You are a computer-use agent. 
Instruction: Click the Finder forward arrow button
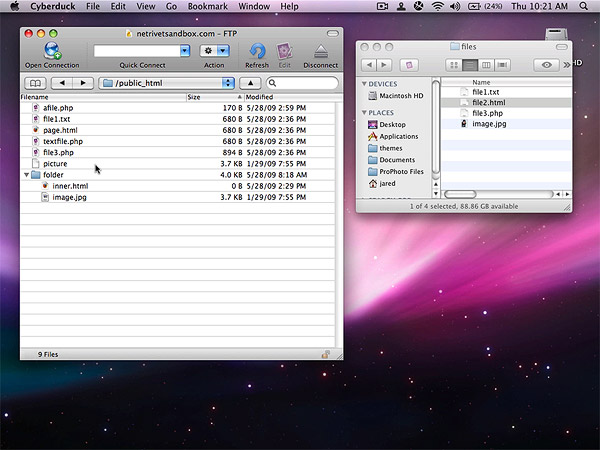point(384,65)
